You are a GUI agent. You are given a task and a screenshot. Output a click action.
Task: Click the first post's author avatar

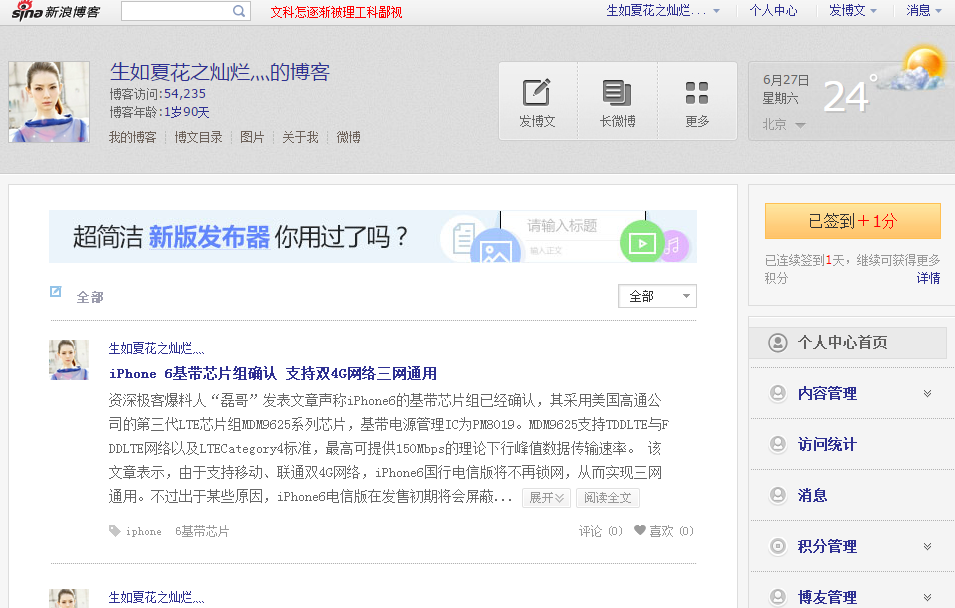coord(69,360)
